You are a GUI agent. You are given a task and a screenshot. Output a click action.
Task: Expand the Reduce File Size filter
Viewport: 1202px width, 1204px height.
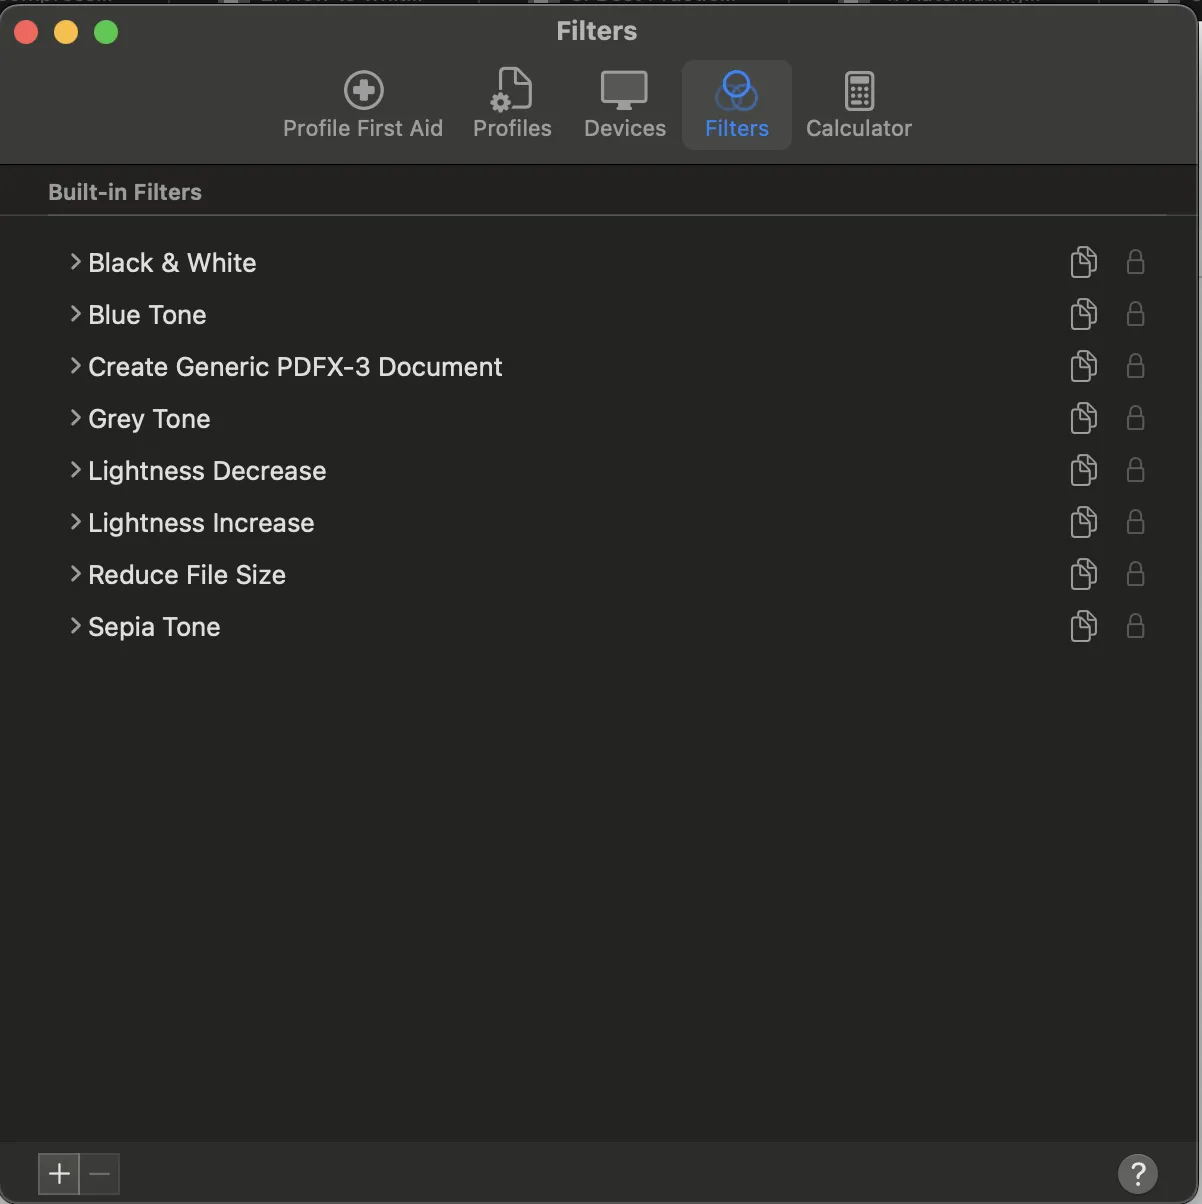[x=75, y=574]
